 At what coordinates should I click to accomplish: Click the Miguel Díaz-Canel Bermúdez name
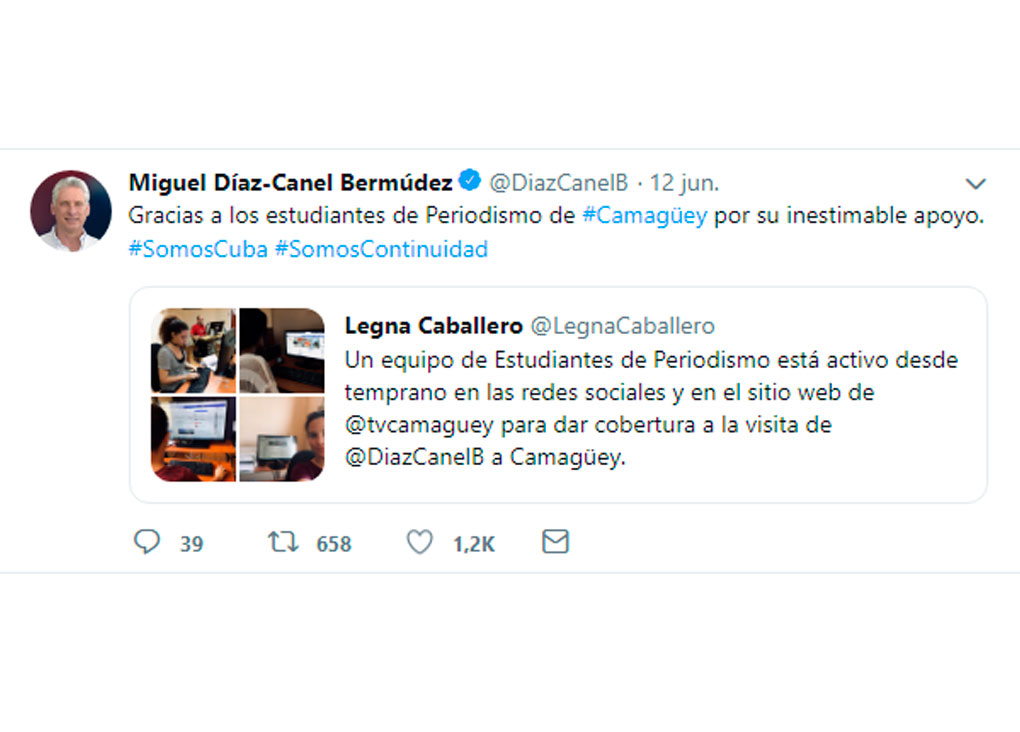[291, 183]
